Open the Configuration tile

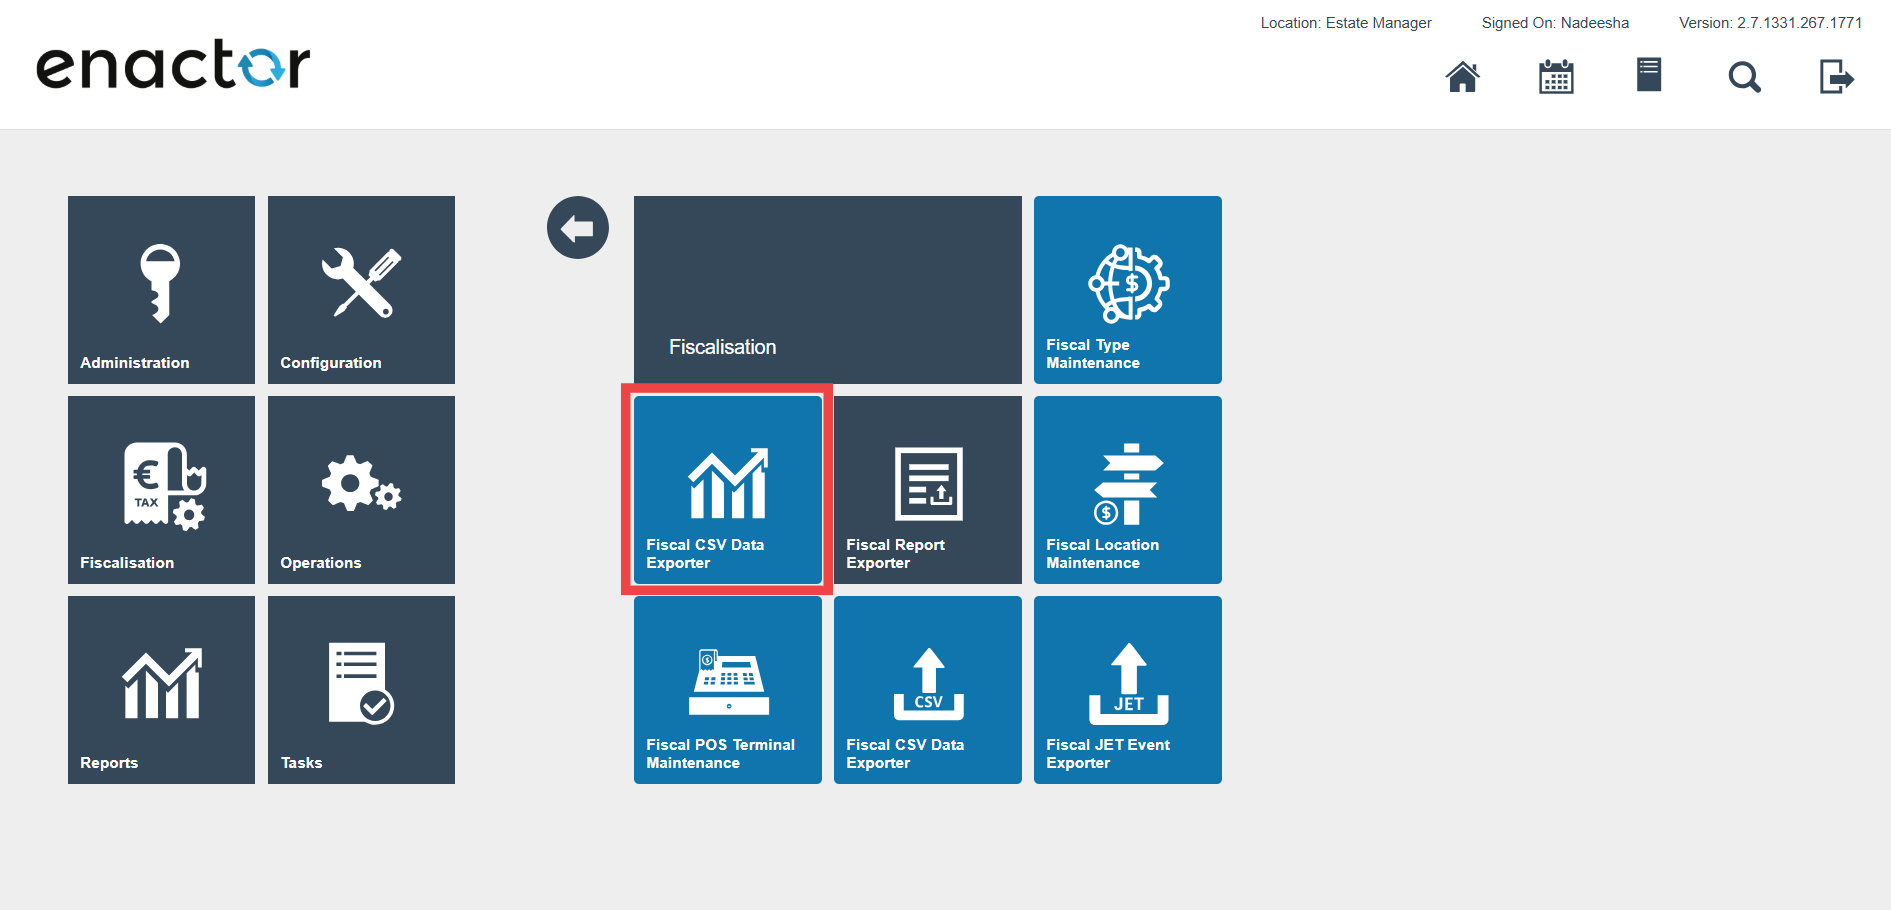pos(361,290)
